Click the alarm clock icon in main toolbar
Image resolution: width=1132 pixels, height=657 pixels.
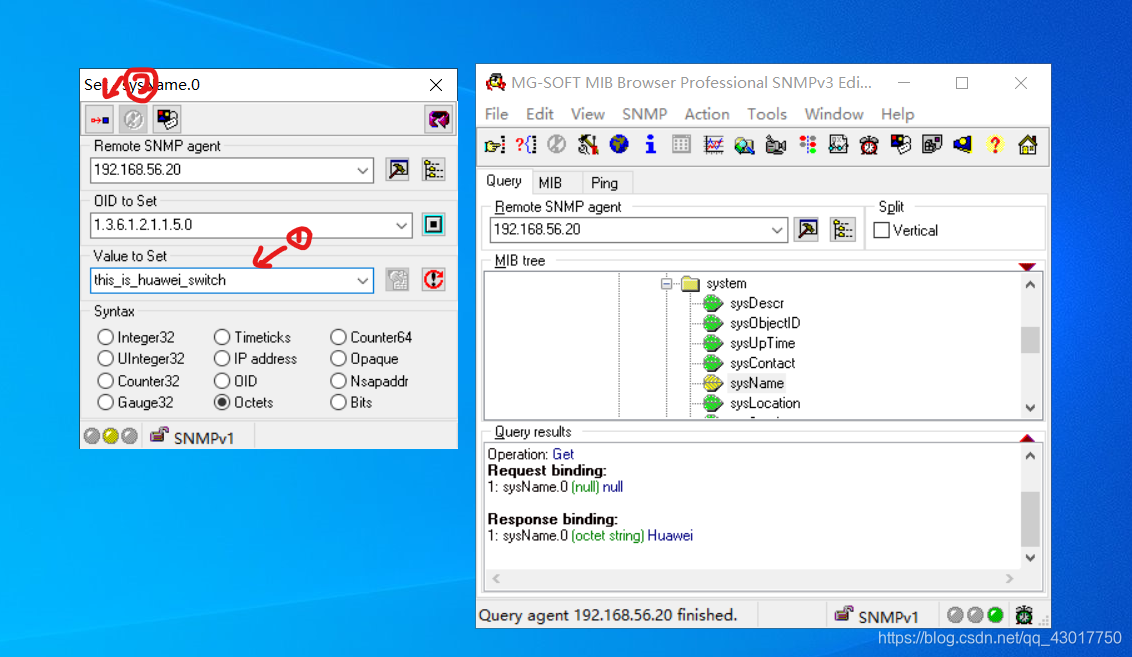click(x=868, y=145)
